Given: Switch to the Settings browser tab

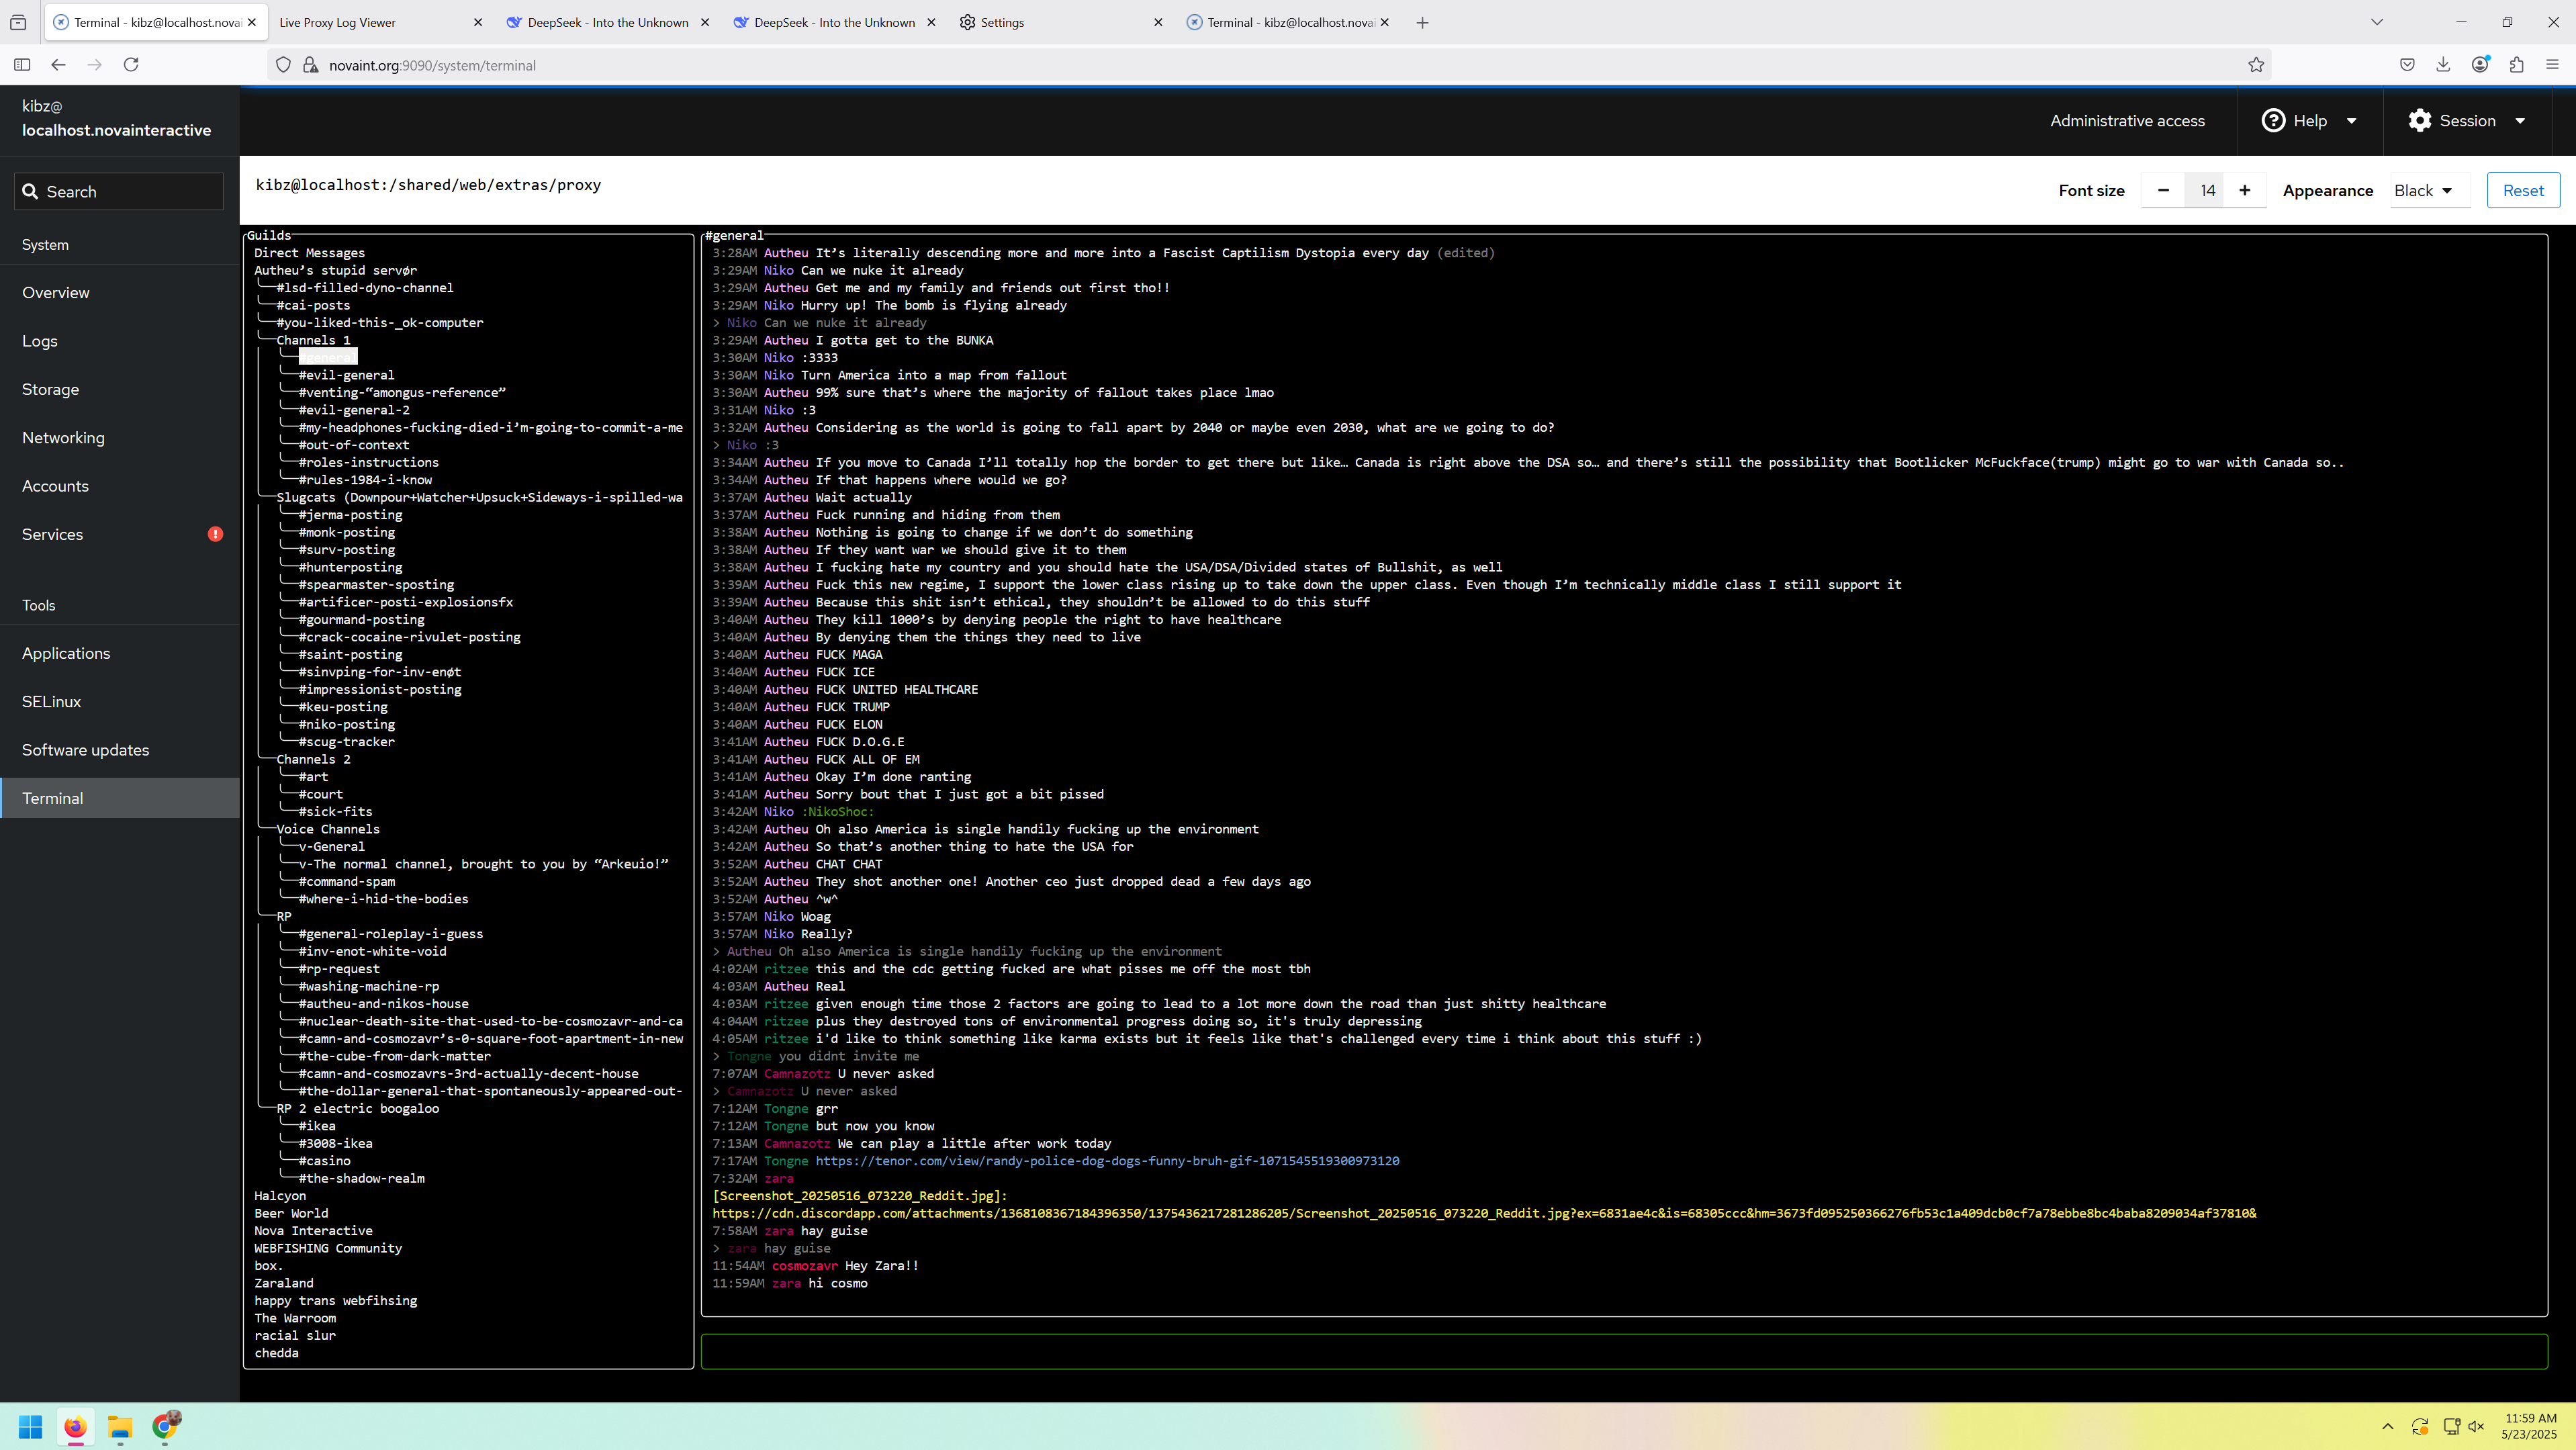Looking at the screenshot, I should (1002, 22).
